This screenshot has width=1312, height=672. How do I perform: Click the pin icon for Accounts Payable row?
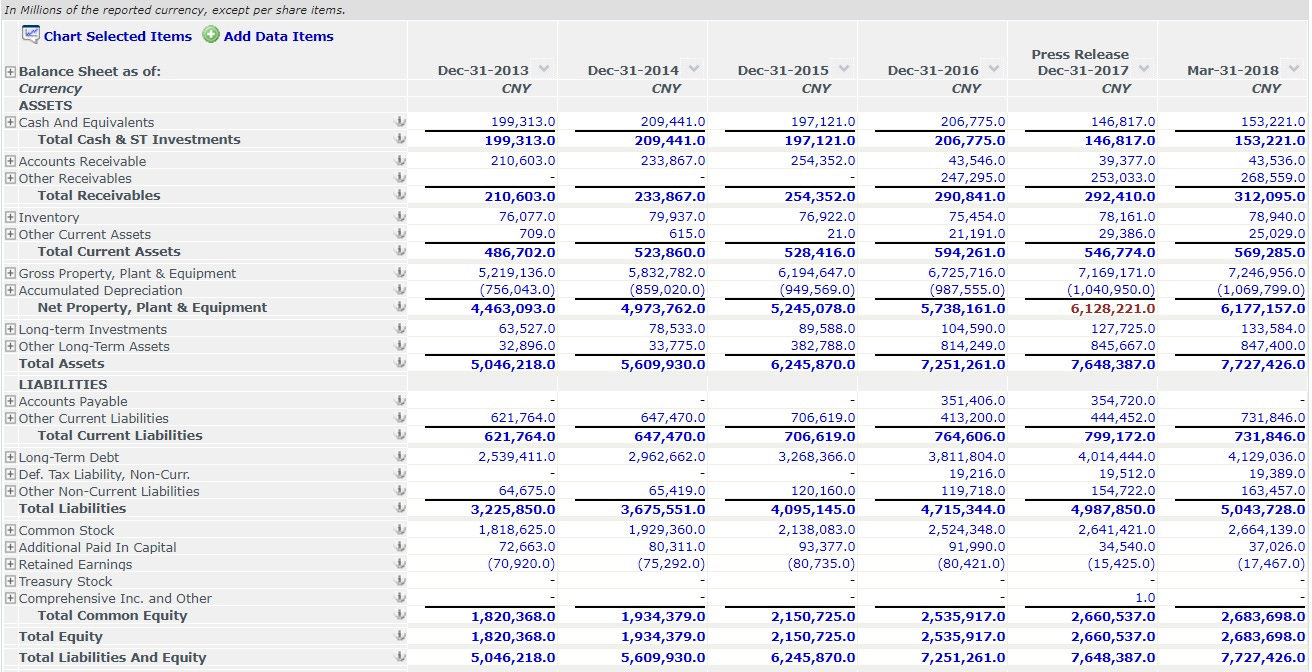pos(400,401)
